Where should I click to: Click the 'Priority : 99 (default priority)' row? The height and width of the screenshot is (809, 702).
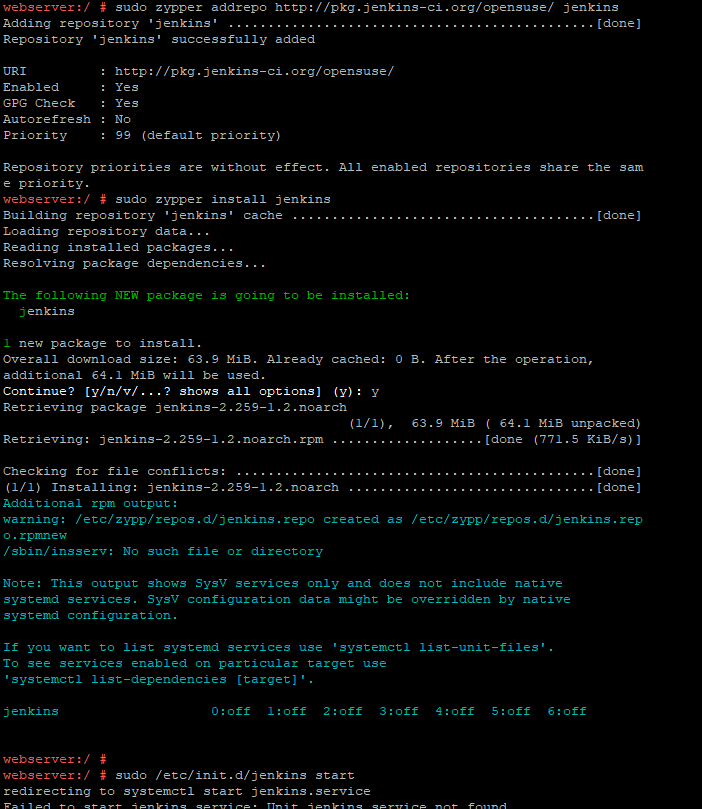pos(142,135)
